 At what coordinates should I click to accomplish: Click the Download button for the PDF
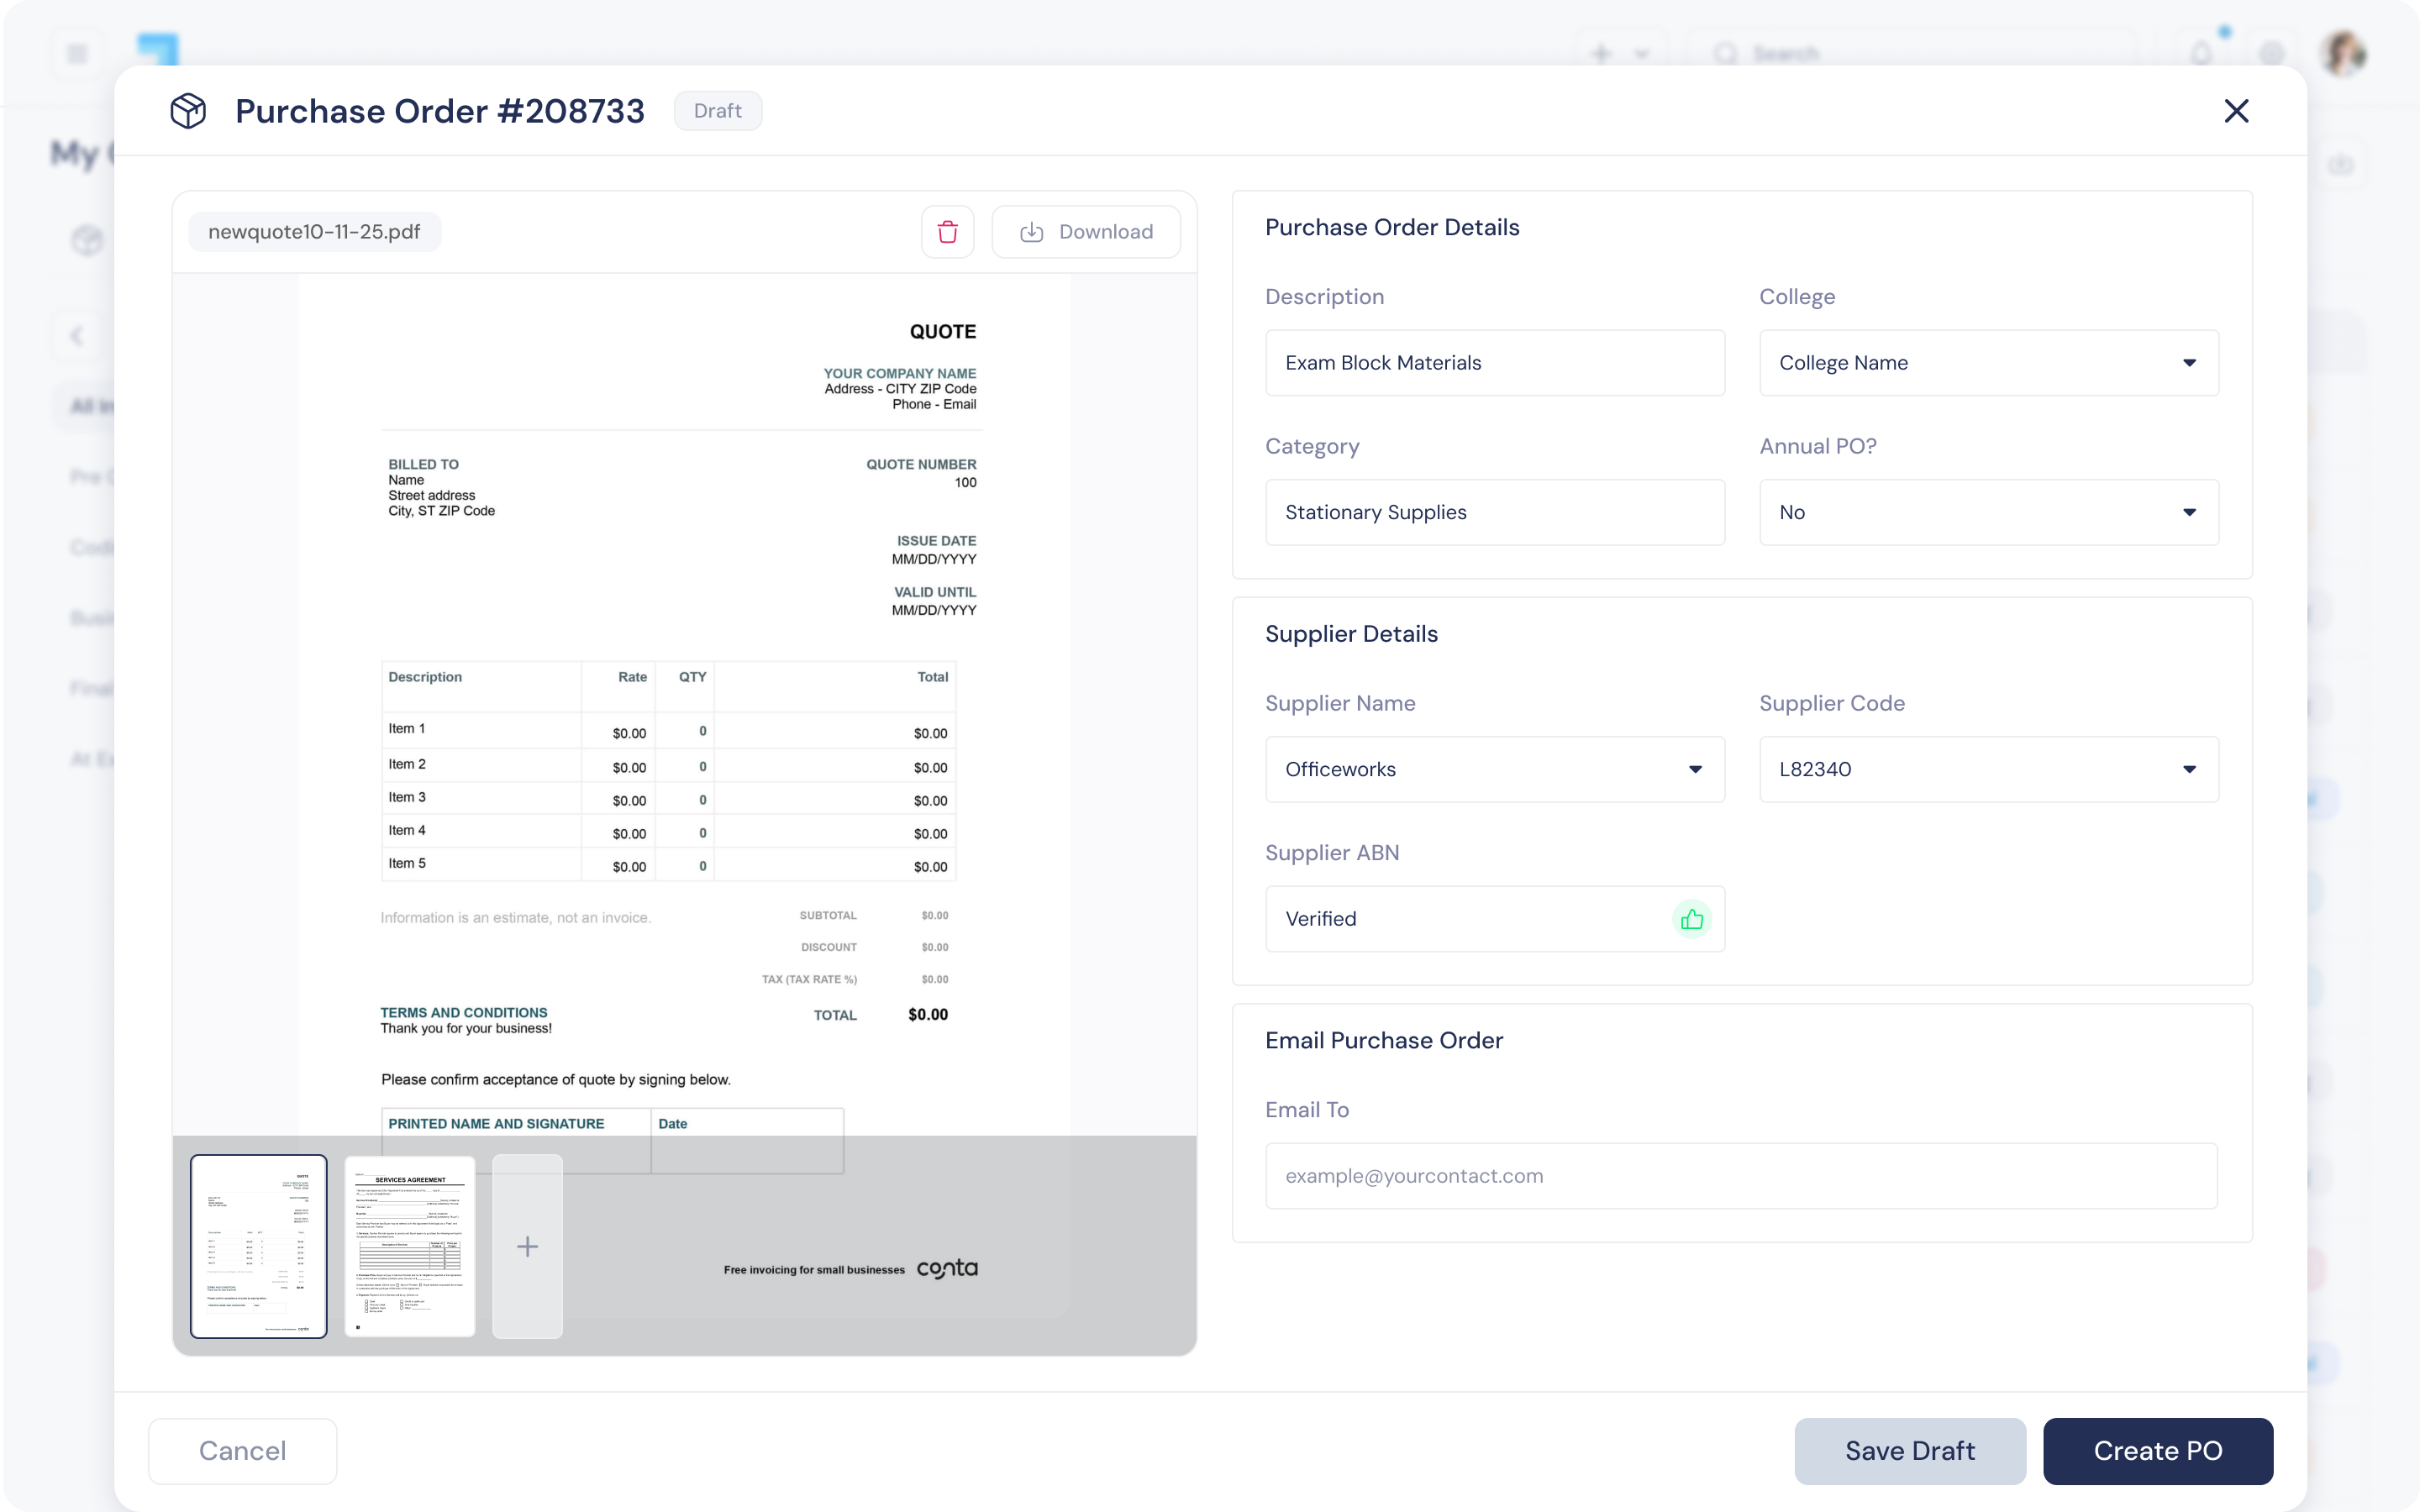pos(1085,232)
